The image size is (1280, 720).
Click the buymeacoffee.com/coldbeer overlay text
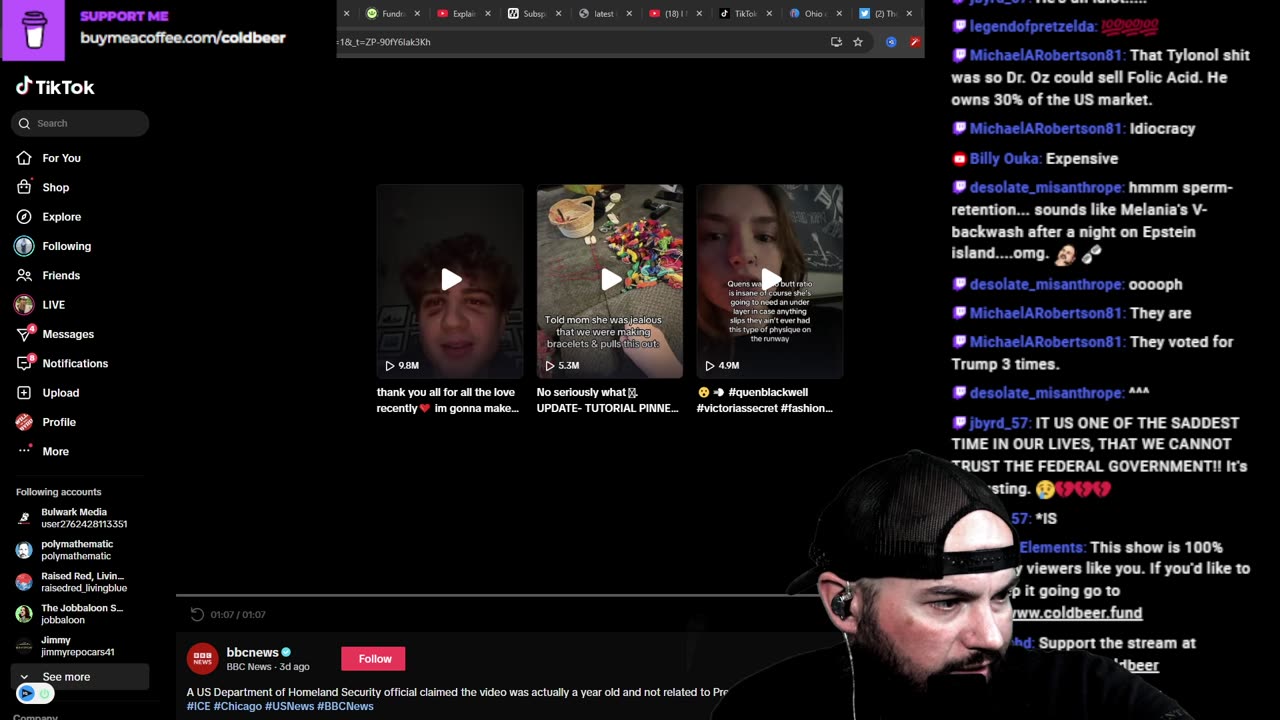[x=183, y=38]
